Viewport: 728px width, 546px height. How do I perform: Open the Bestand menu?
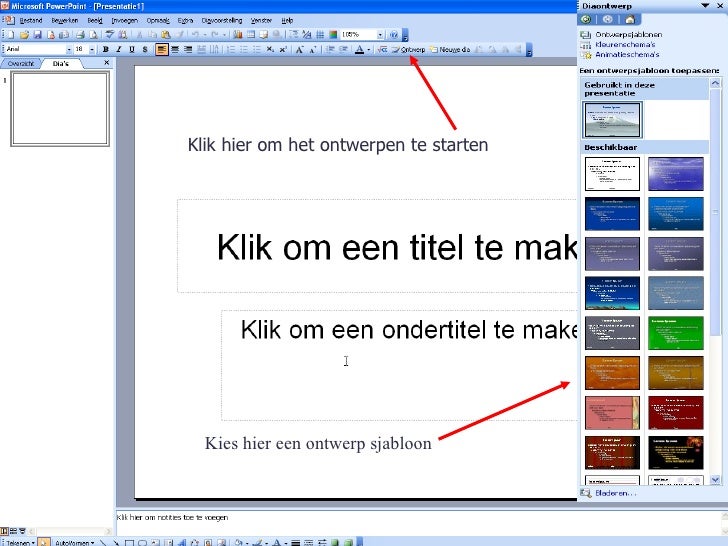[31, 20]
